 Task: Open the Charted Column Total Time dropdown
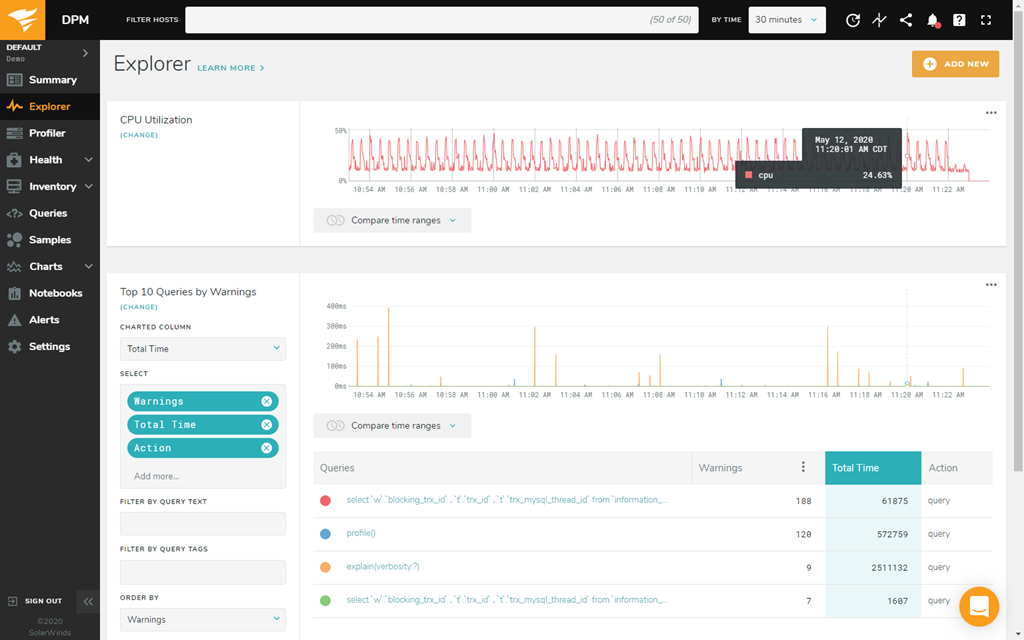(x=203, y=349)
